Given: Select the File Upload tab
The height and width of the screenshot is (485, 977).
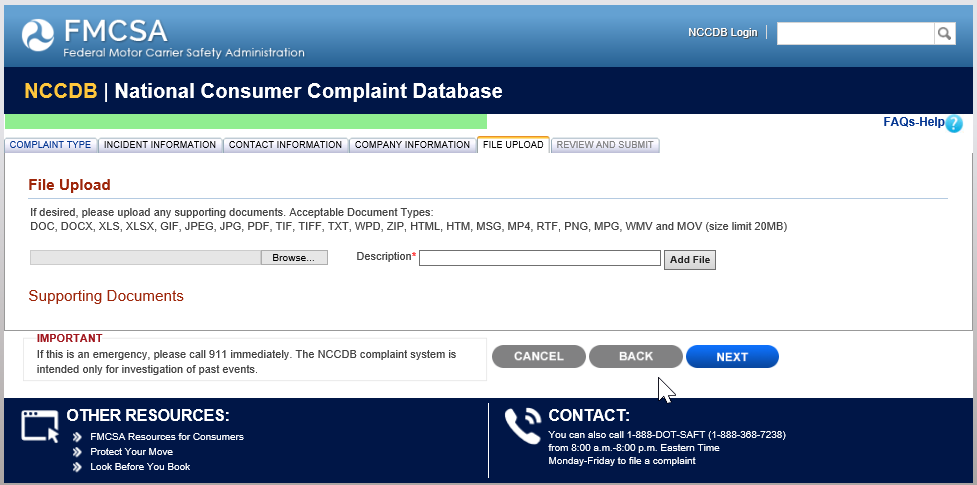Looking at the screenshot, I should pyautogui.click(x=513, y=145).
